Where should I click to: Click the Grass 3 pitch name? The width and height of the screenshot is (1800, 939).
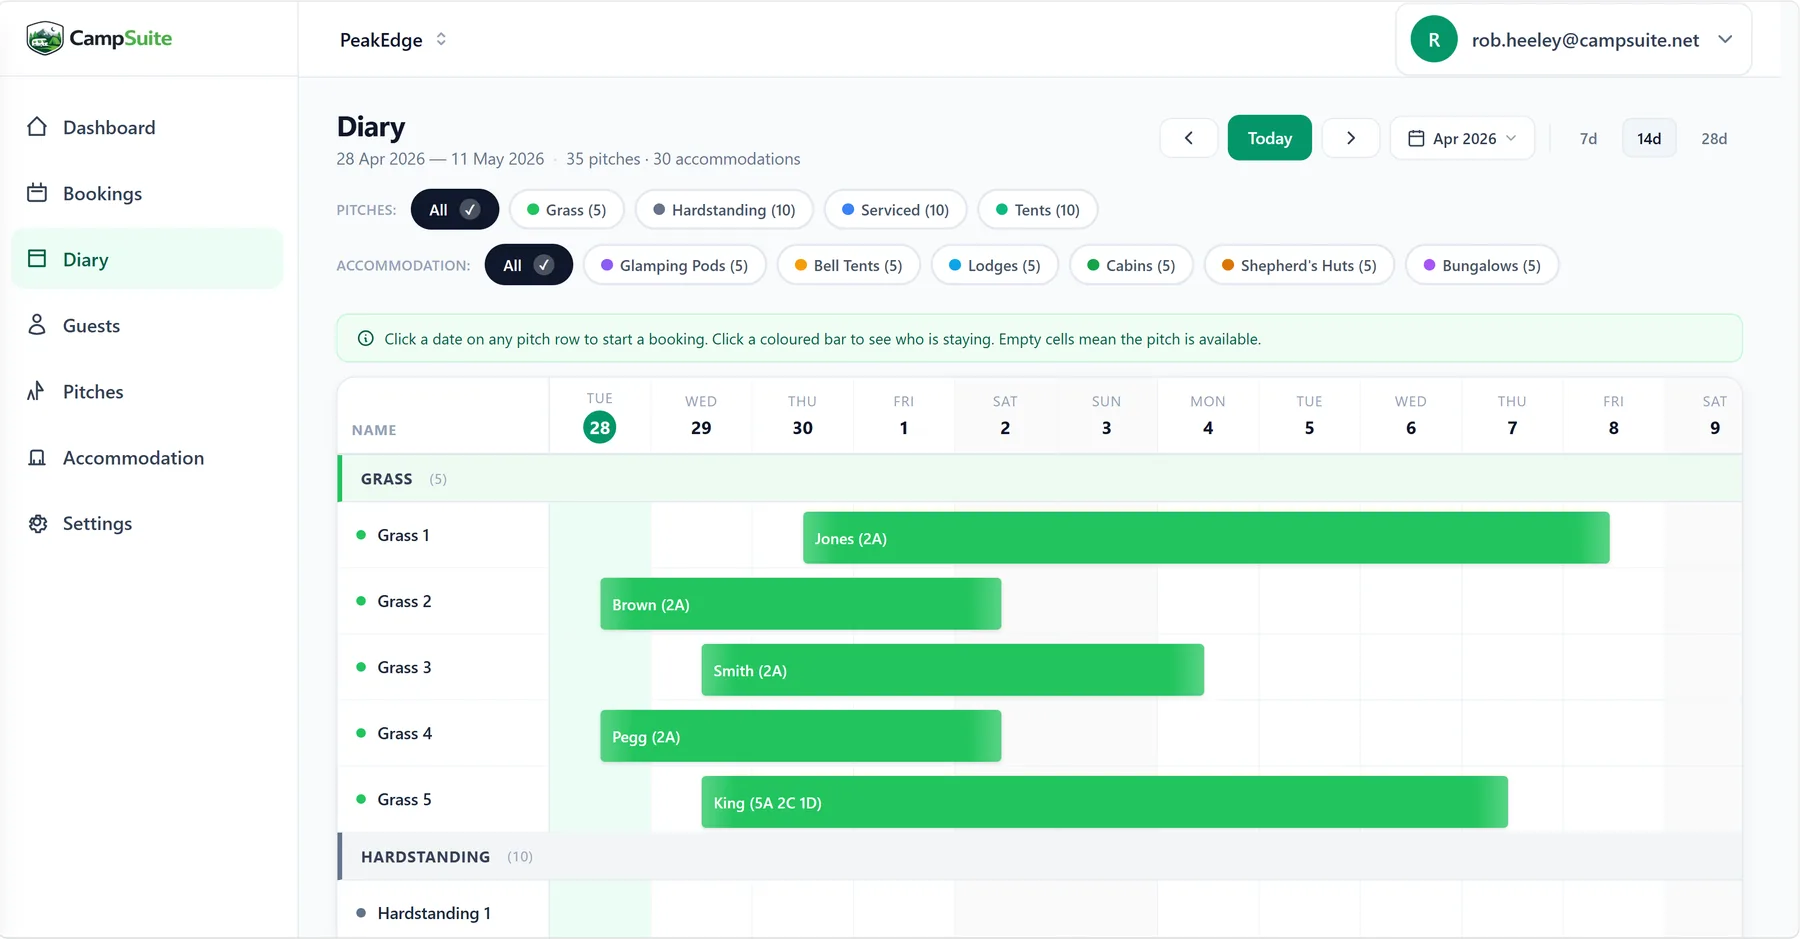[404, 667]
